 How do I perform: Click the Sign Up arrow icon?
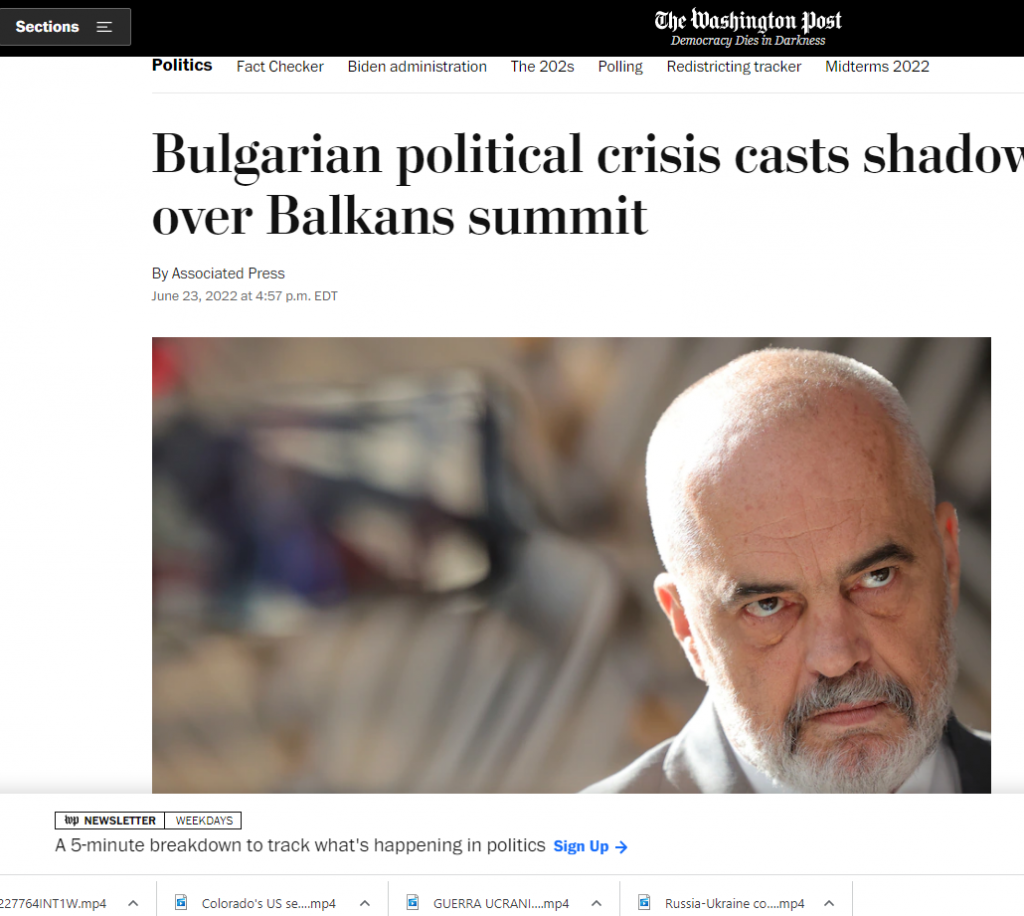pyautogui.click(x=621, y=847)
